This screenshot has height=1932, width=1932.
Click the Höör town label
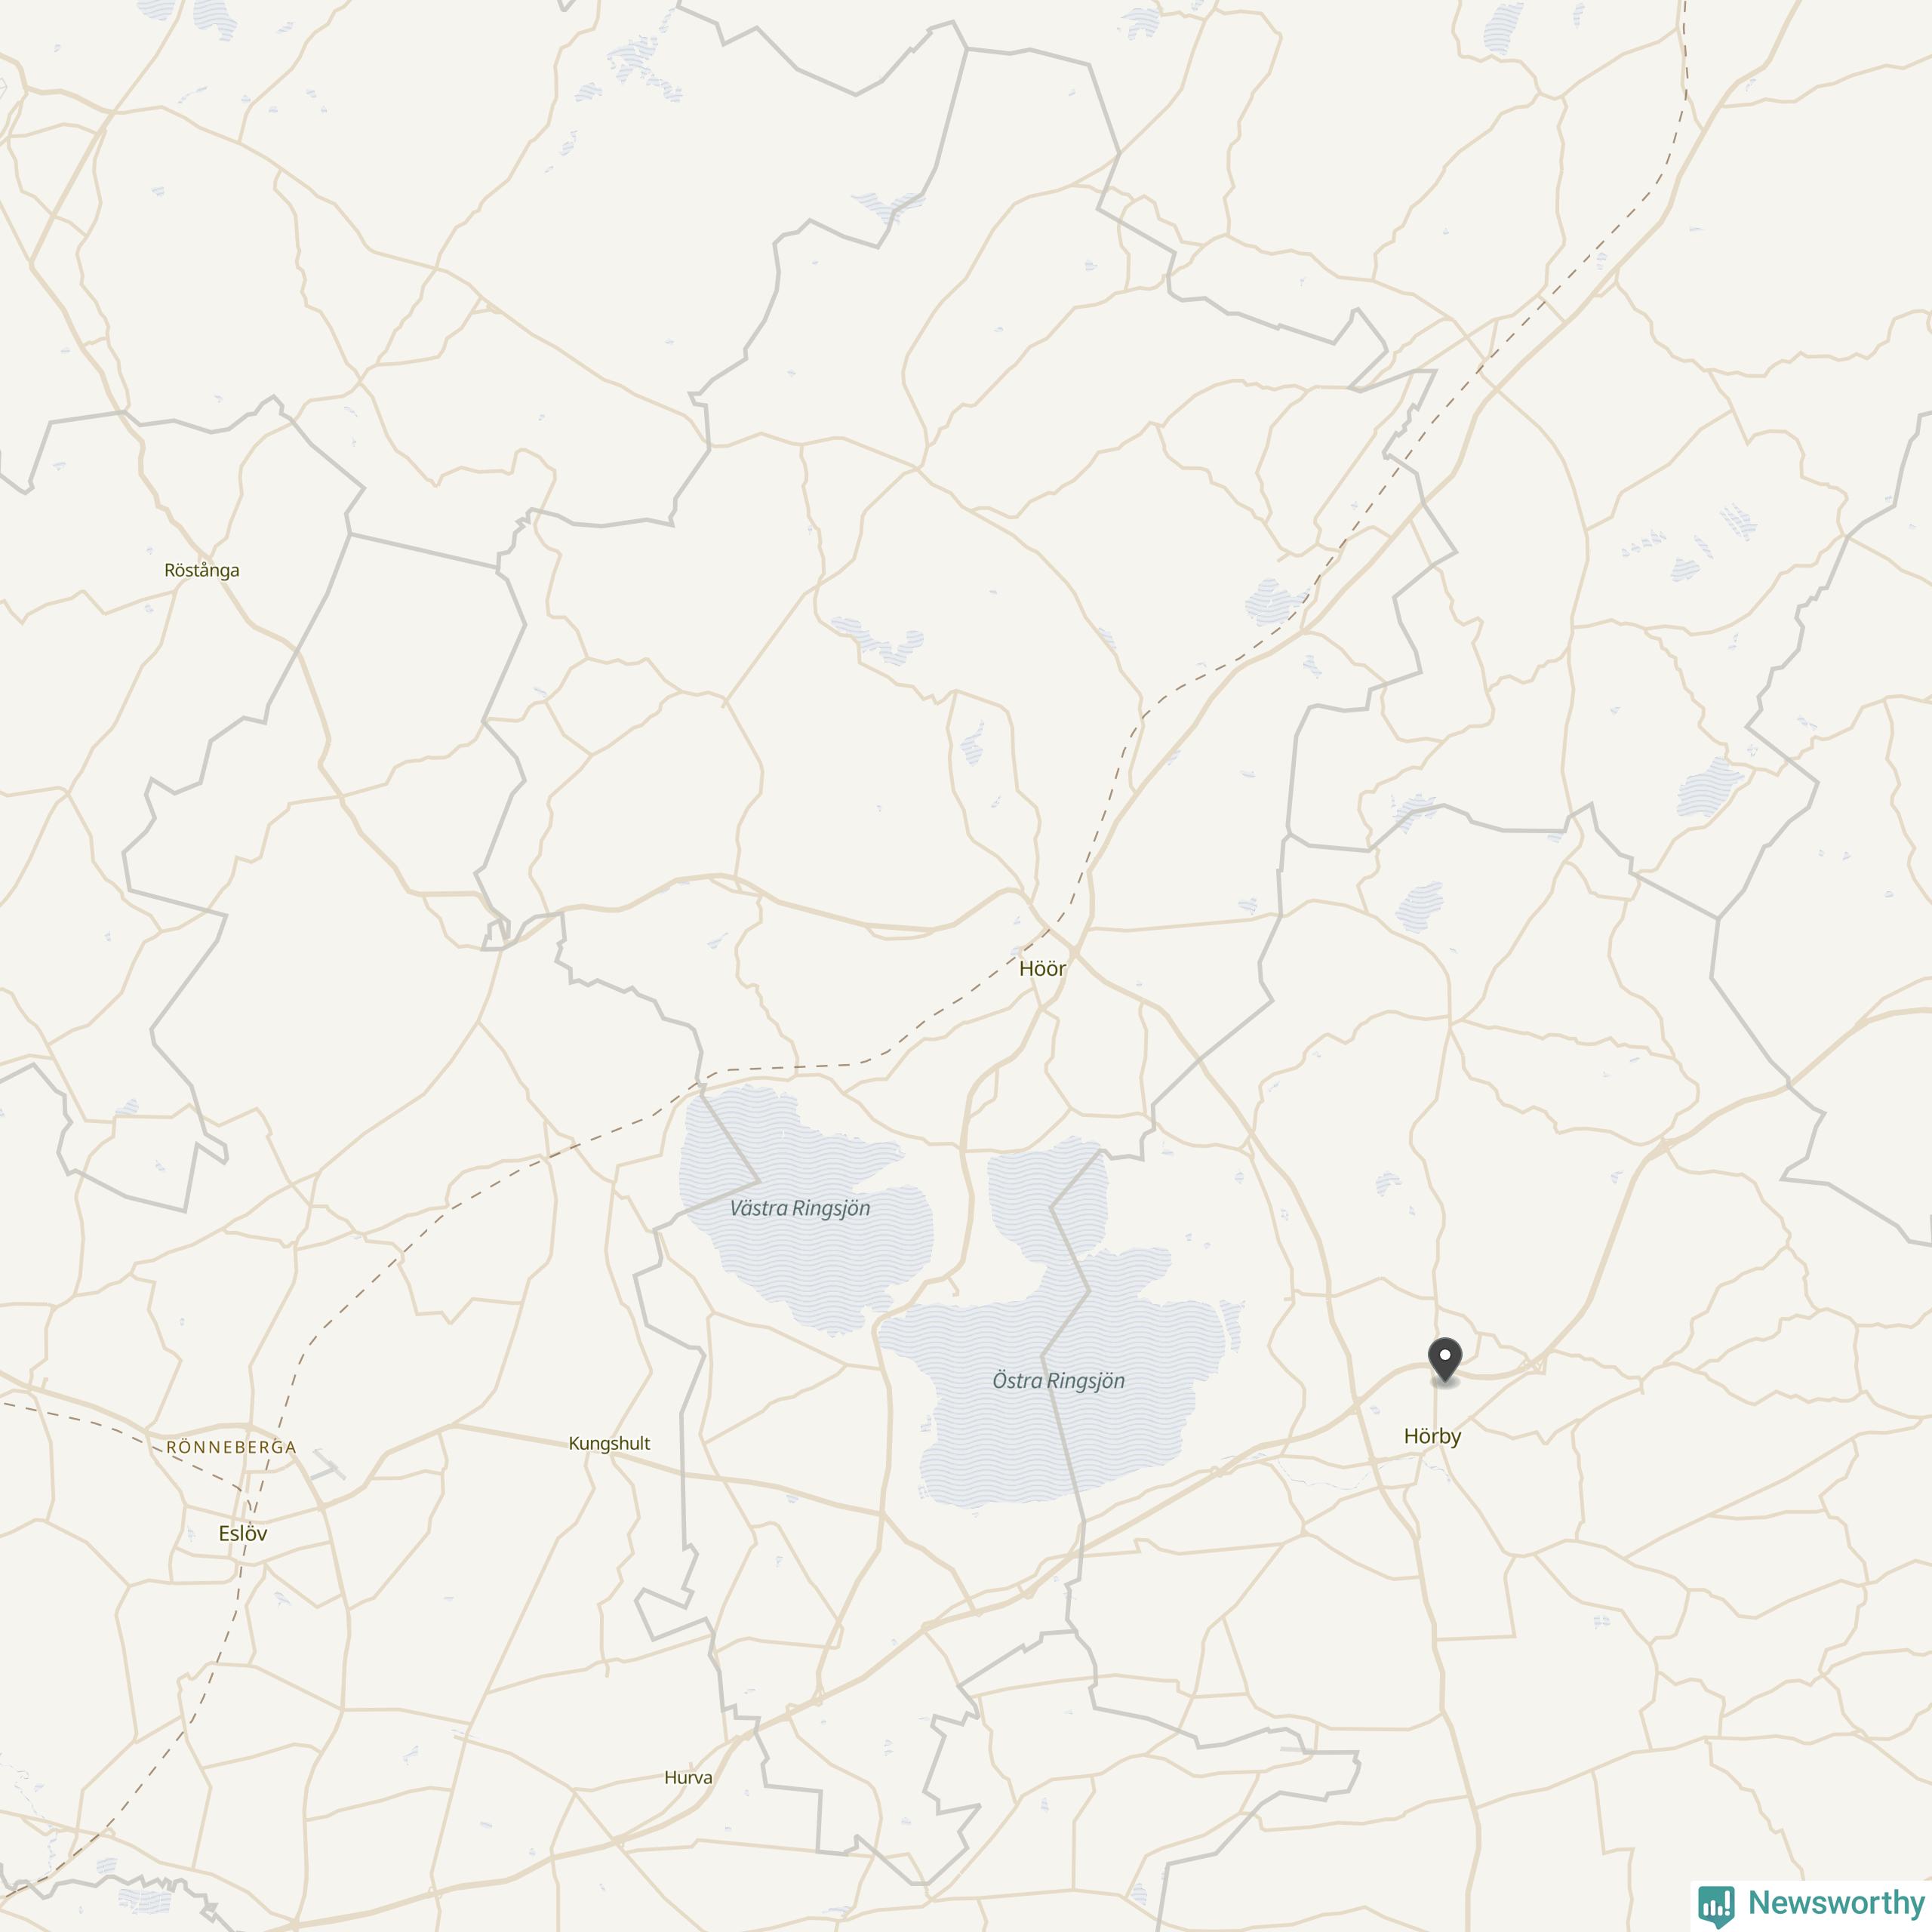tap(1042, 968)
